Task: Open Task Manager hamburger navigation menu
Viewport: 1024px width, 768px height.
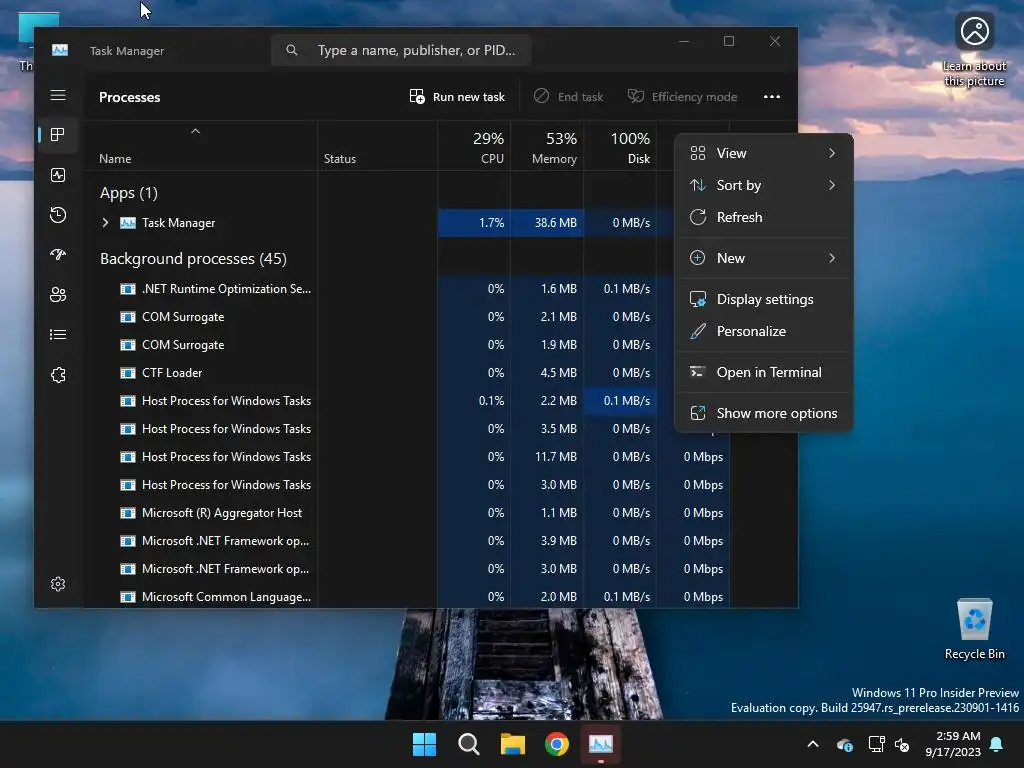Action: point(58,95)
